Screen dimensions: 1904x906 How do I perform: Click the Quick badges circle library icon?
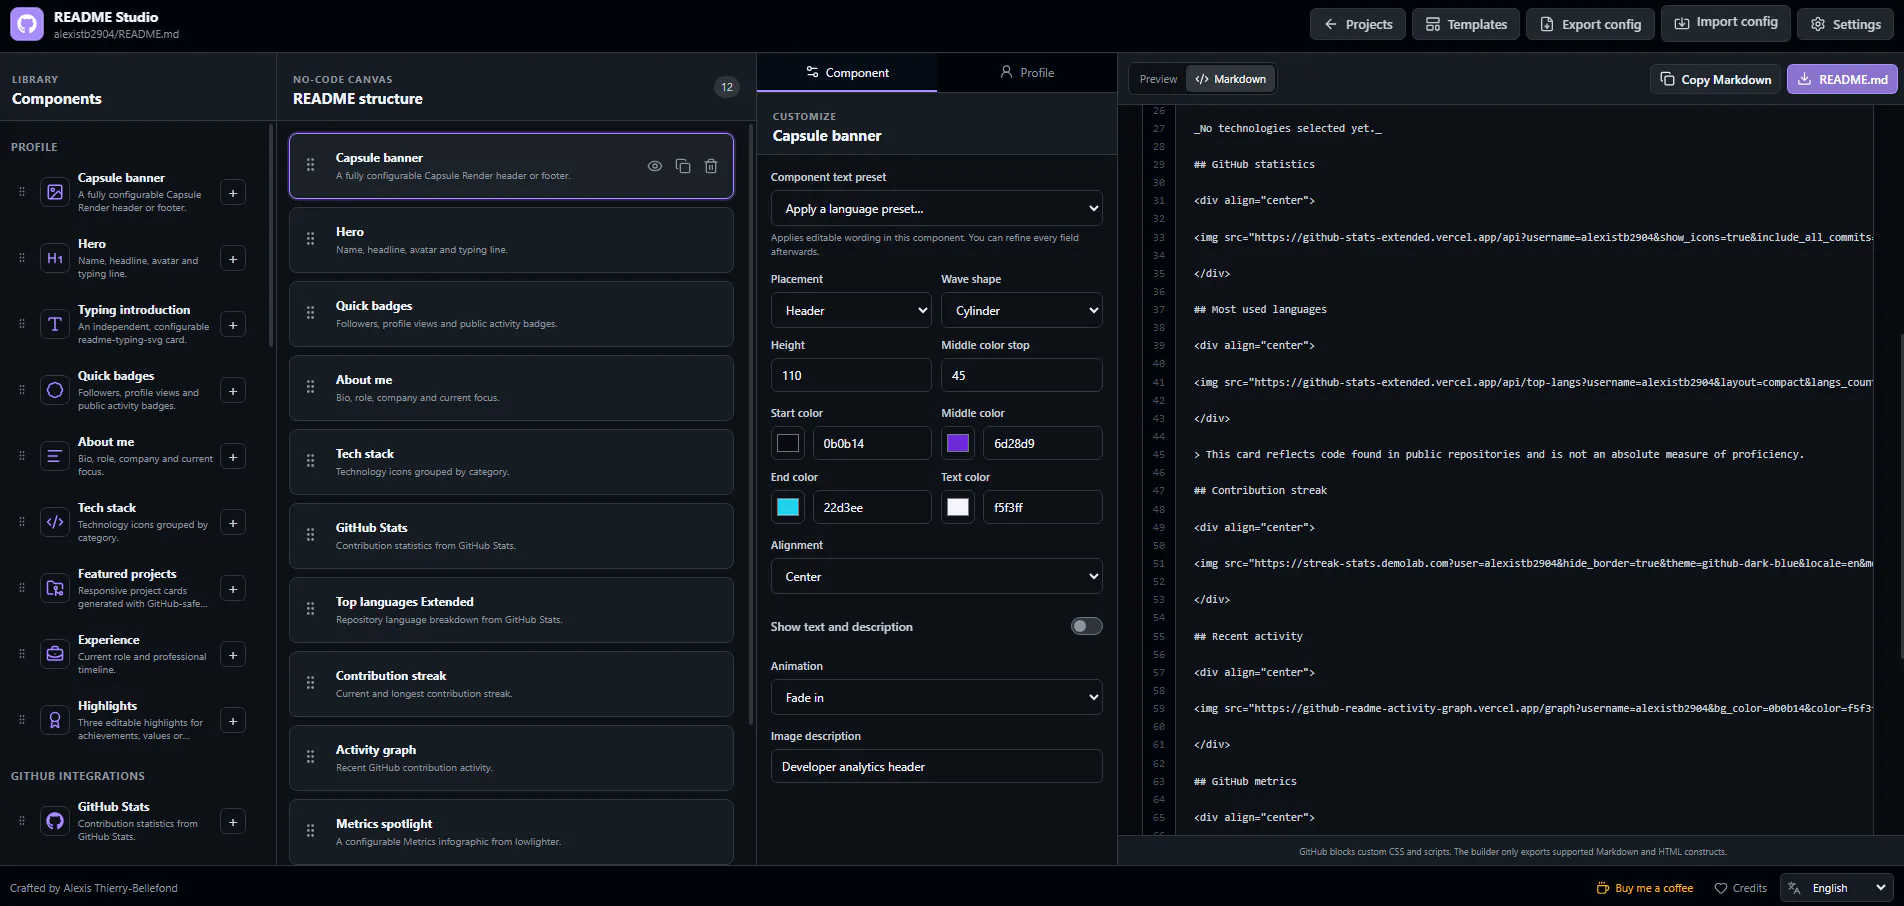(55, 390)
